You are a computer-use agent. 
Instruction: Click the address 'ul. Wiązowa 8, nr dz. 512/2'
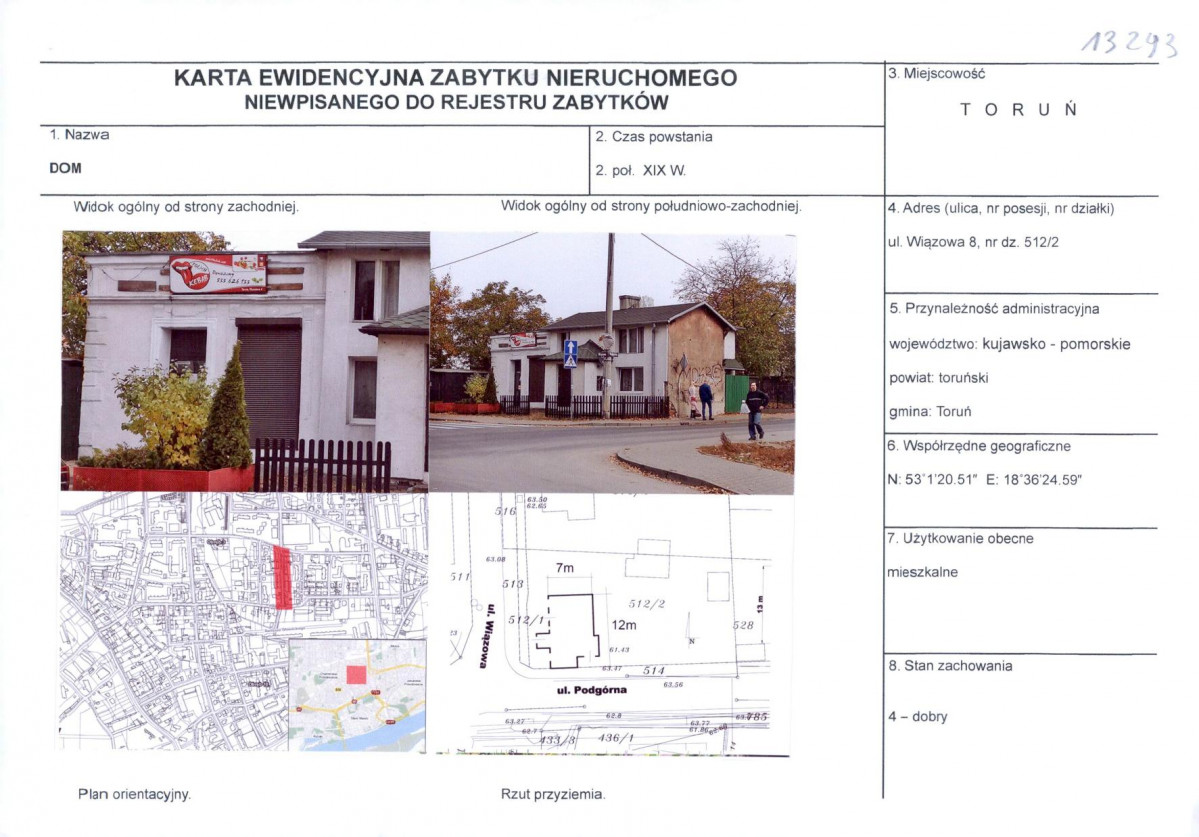click(x=973, y=242)
